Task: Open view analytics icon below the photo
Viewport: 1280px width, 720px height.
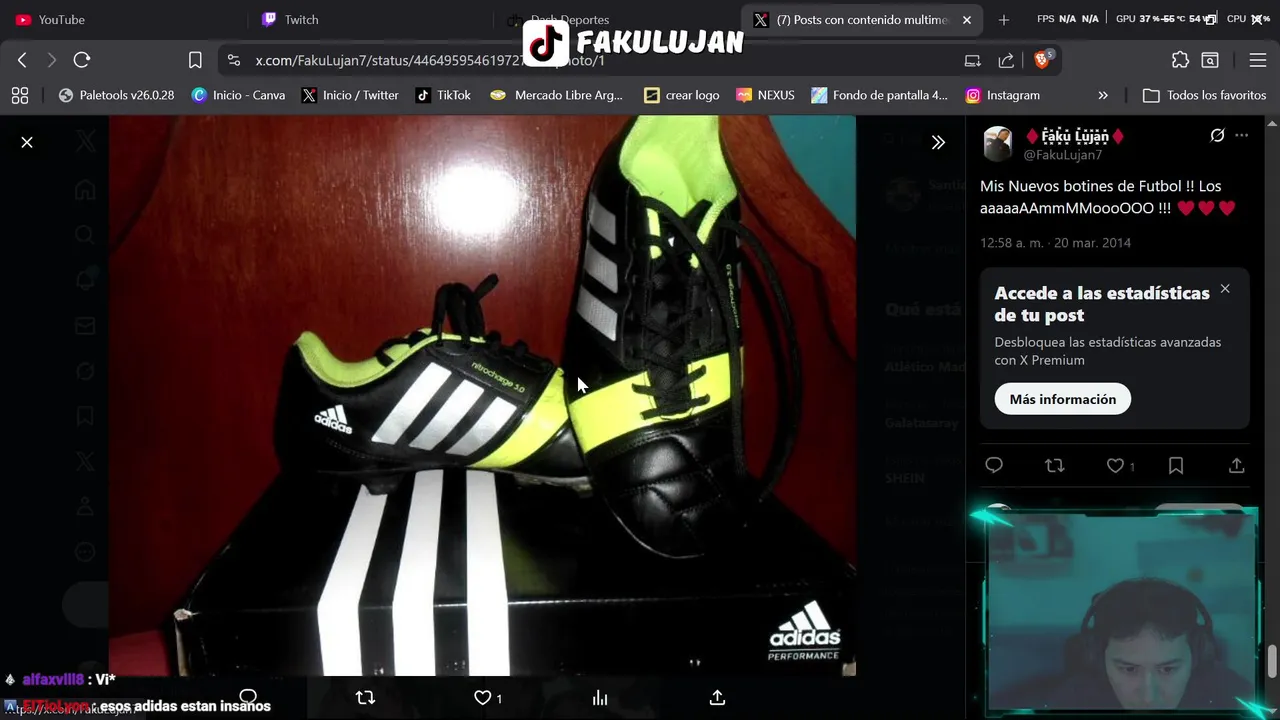Action: pyautogui.click(x=600, y=697)
